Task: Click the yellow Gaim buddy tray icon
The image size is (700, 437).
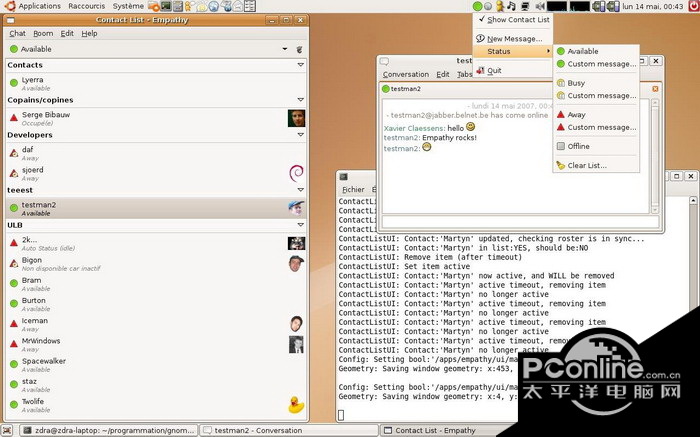Action: pyautogui.click(x=500, y=6)
